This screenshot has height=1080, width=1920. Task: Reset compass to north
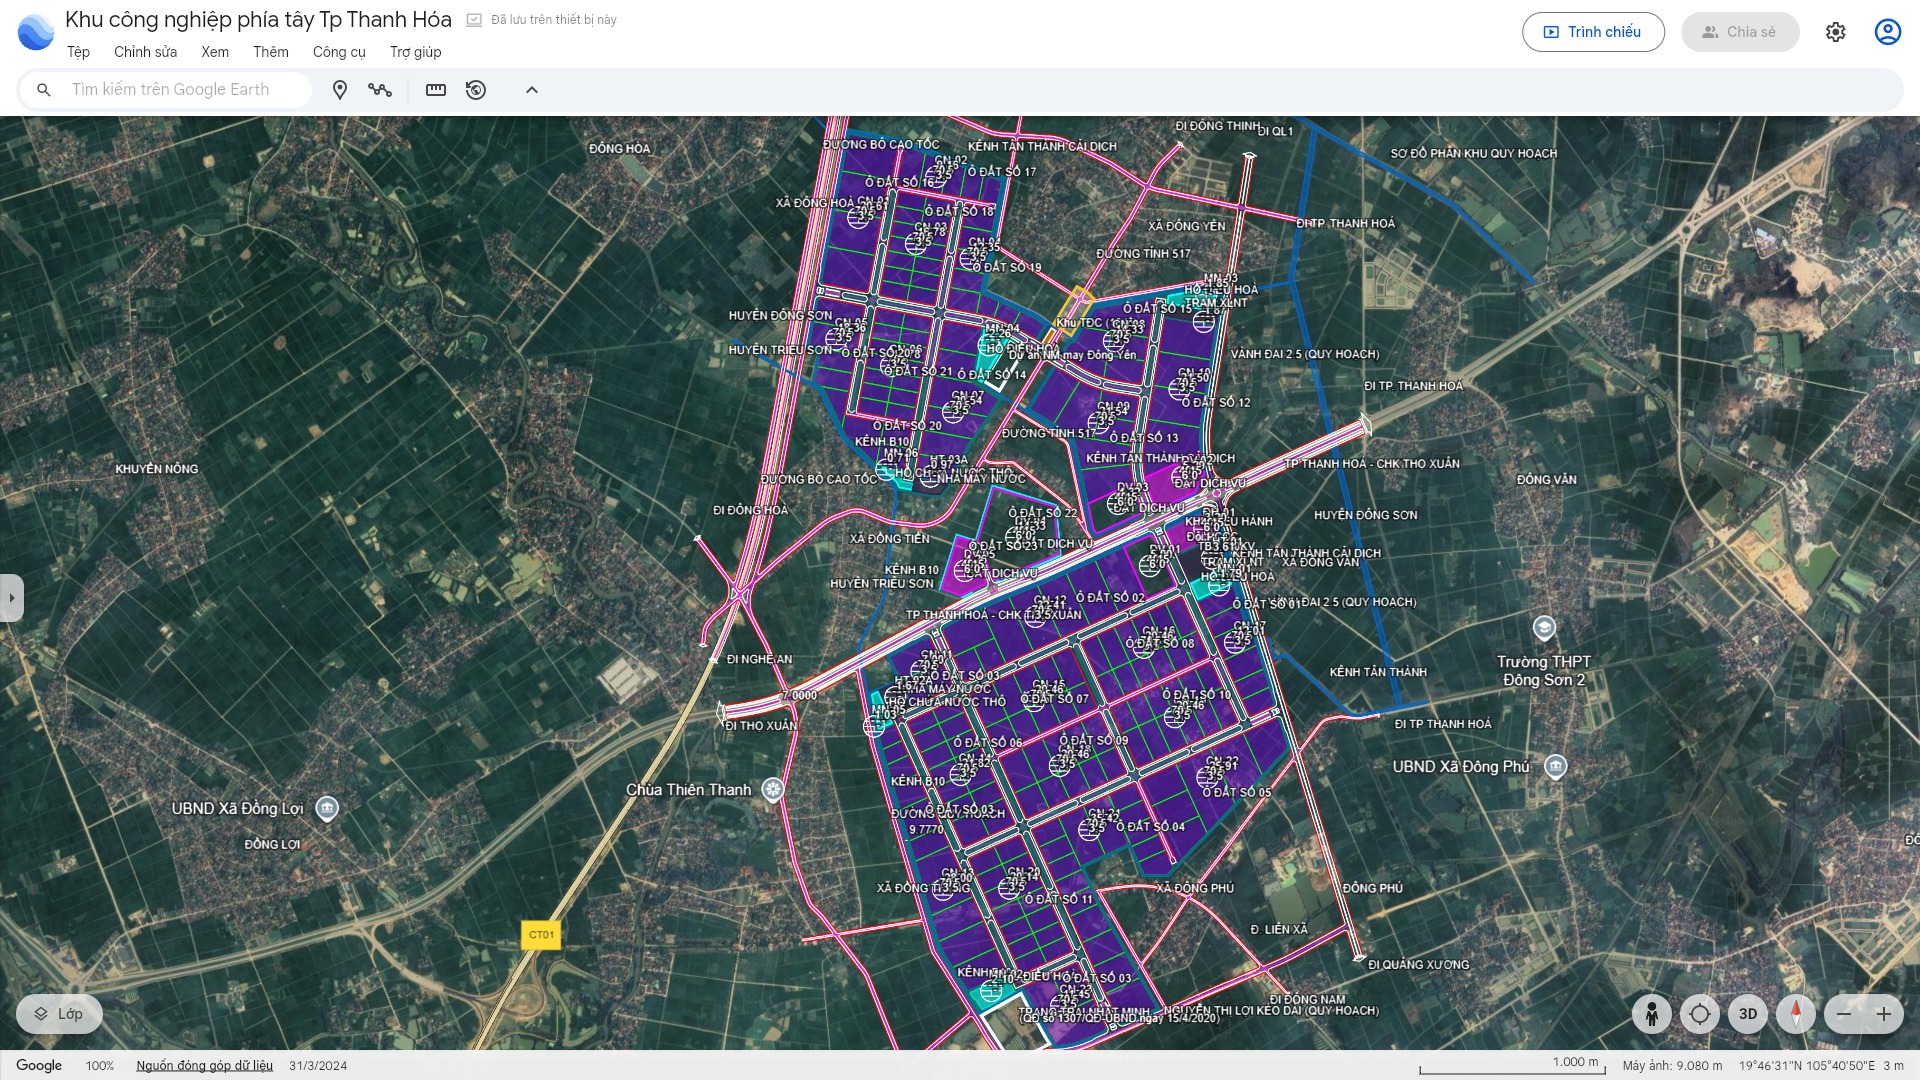pos(1796,1014)
